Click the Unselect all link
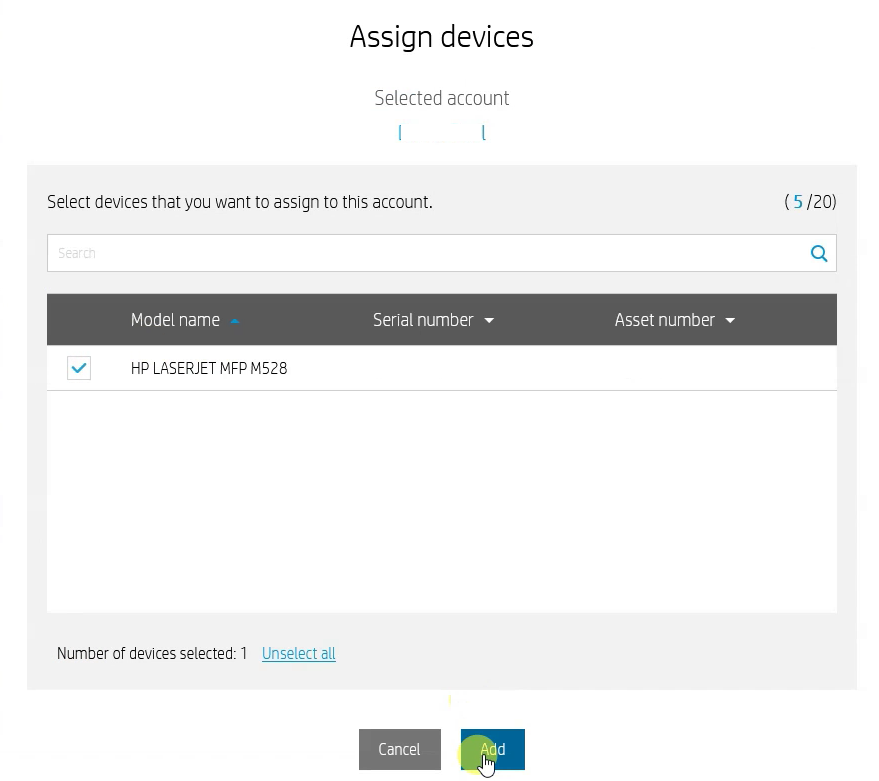879x781 pixels. tap(298, 653)
